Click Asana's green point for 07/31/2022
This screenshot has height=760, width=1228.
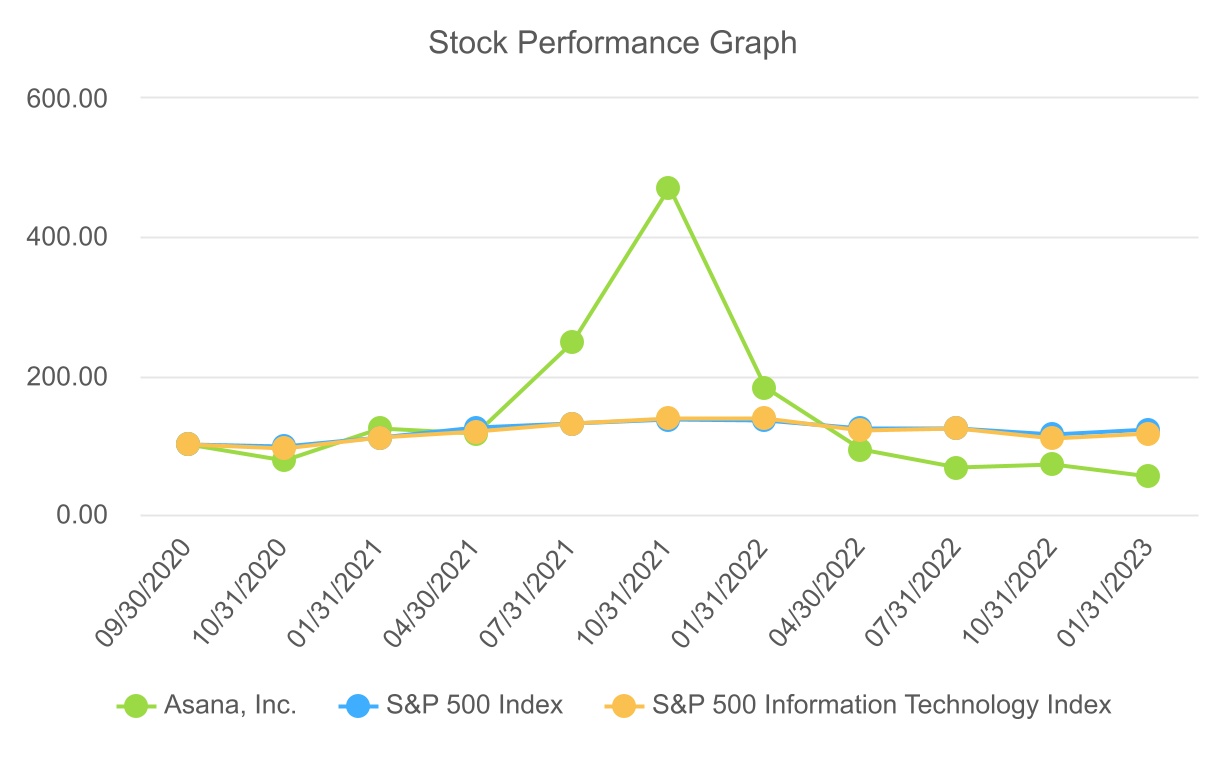click(x=956, y=468)
